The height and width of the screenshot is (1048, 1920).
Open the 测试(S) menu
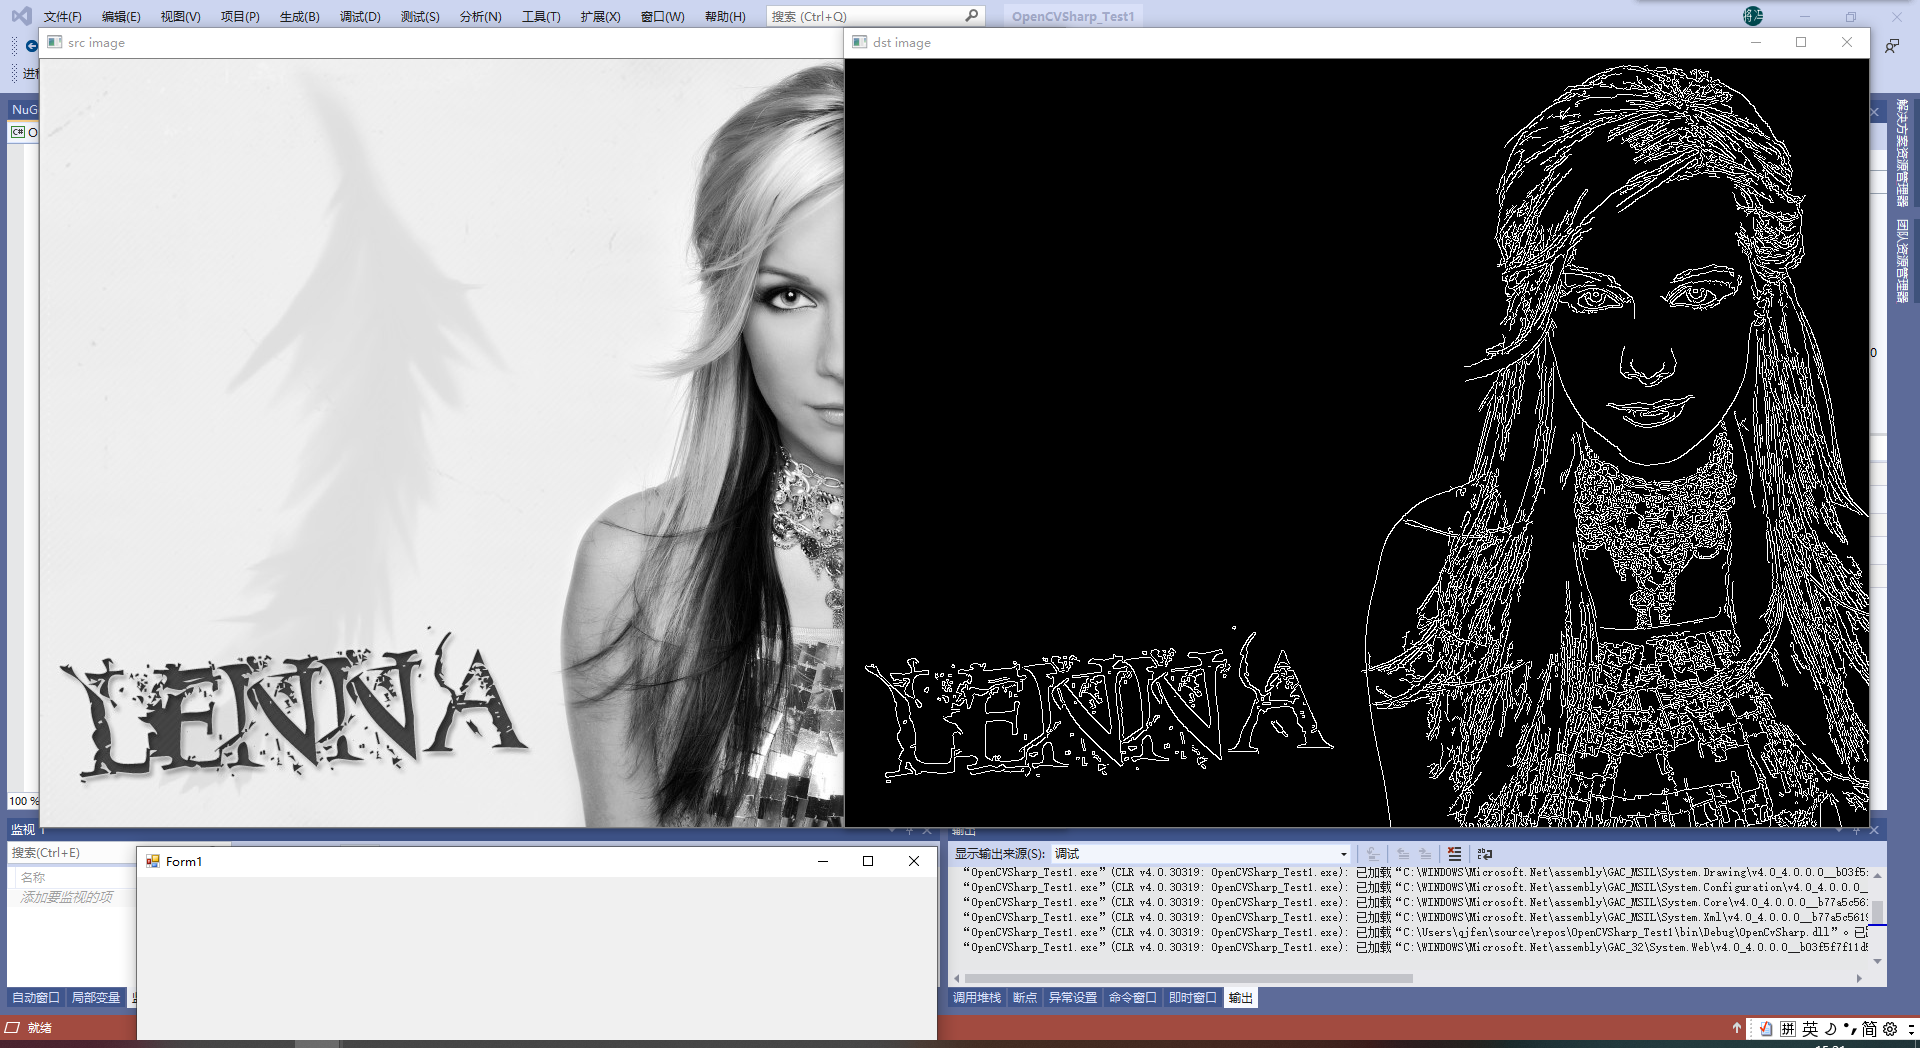pyautogui.click(x=420, y=17)
